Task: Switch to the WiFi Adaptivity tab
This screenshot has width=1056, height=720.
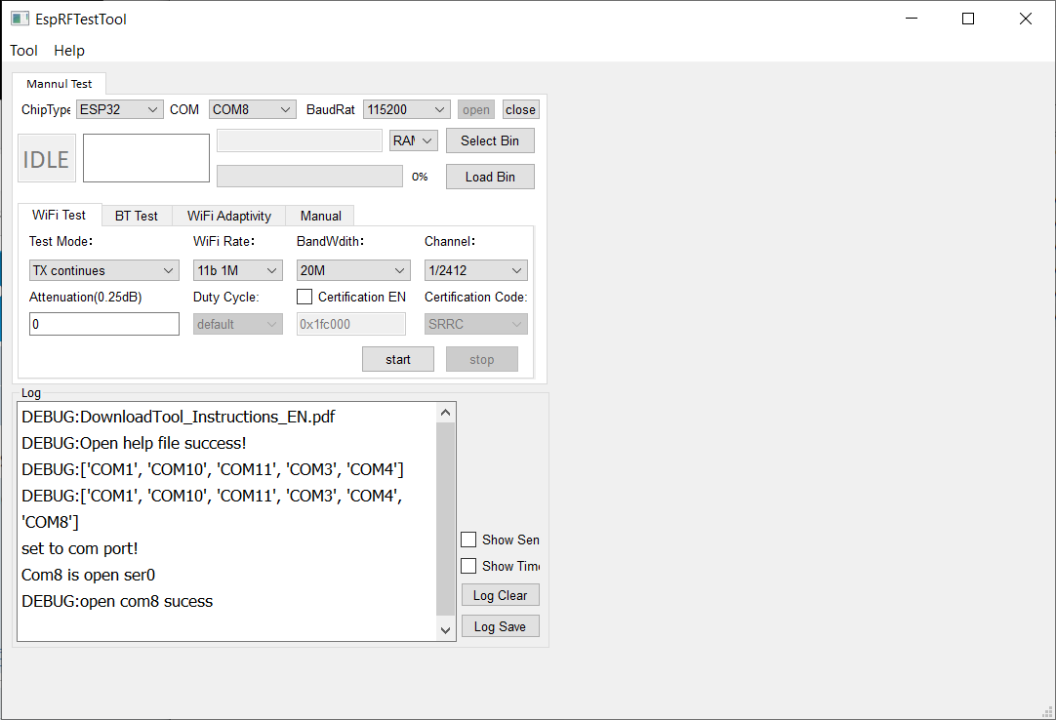Action: pos(229,216)
